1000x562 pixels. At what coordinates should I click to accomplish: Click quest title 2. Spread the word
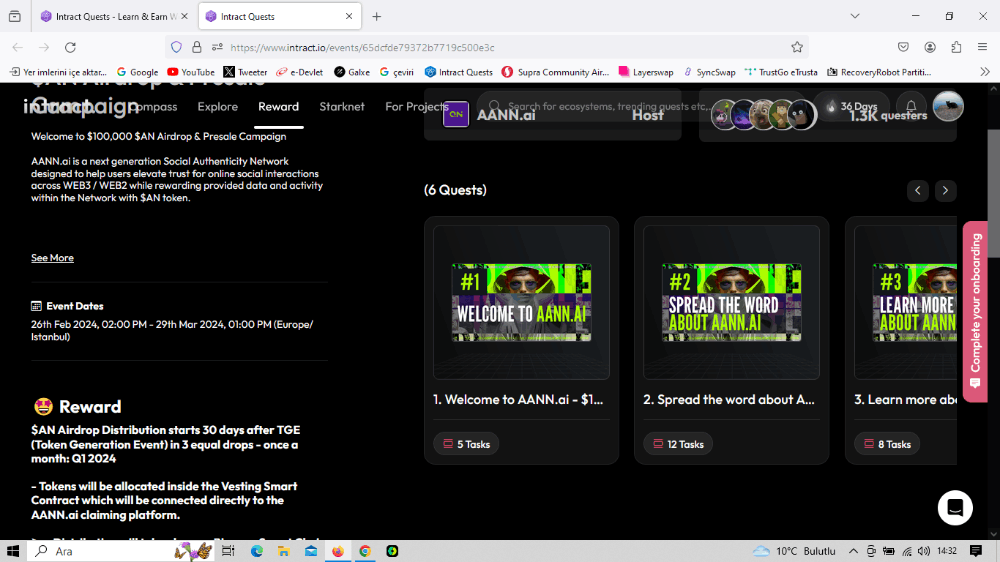pos(729,400)
